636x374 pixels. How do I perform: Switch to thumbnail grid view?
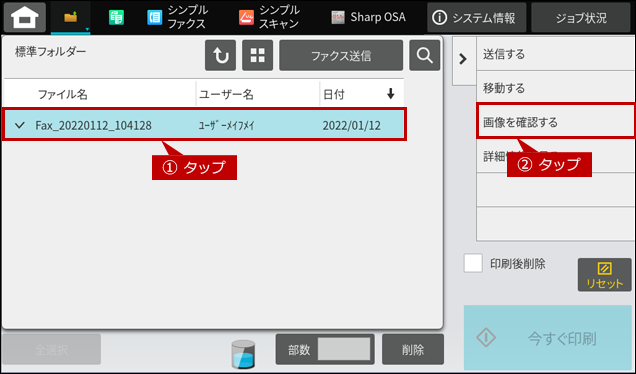[258, 56]
